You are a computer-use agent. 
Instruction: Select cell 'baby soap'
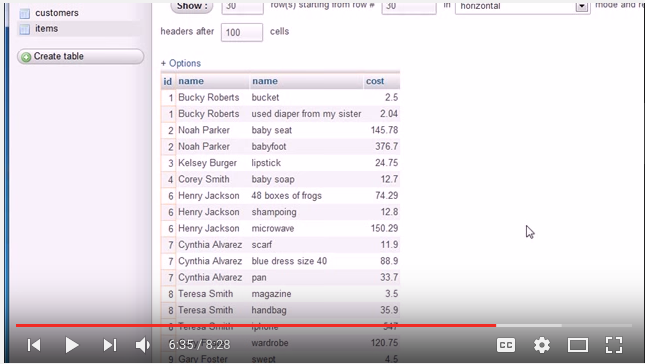click(273, 179)
